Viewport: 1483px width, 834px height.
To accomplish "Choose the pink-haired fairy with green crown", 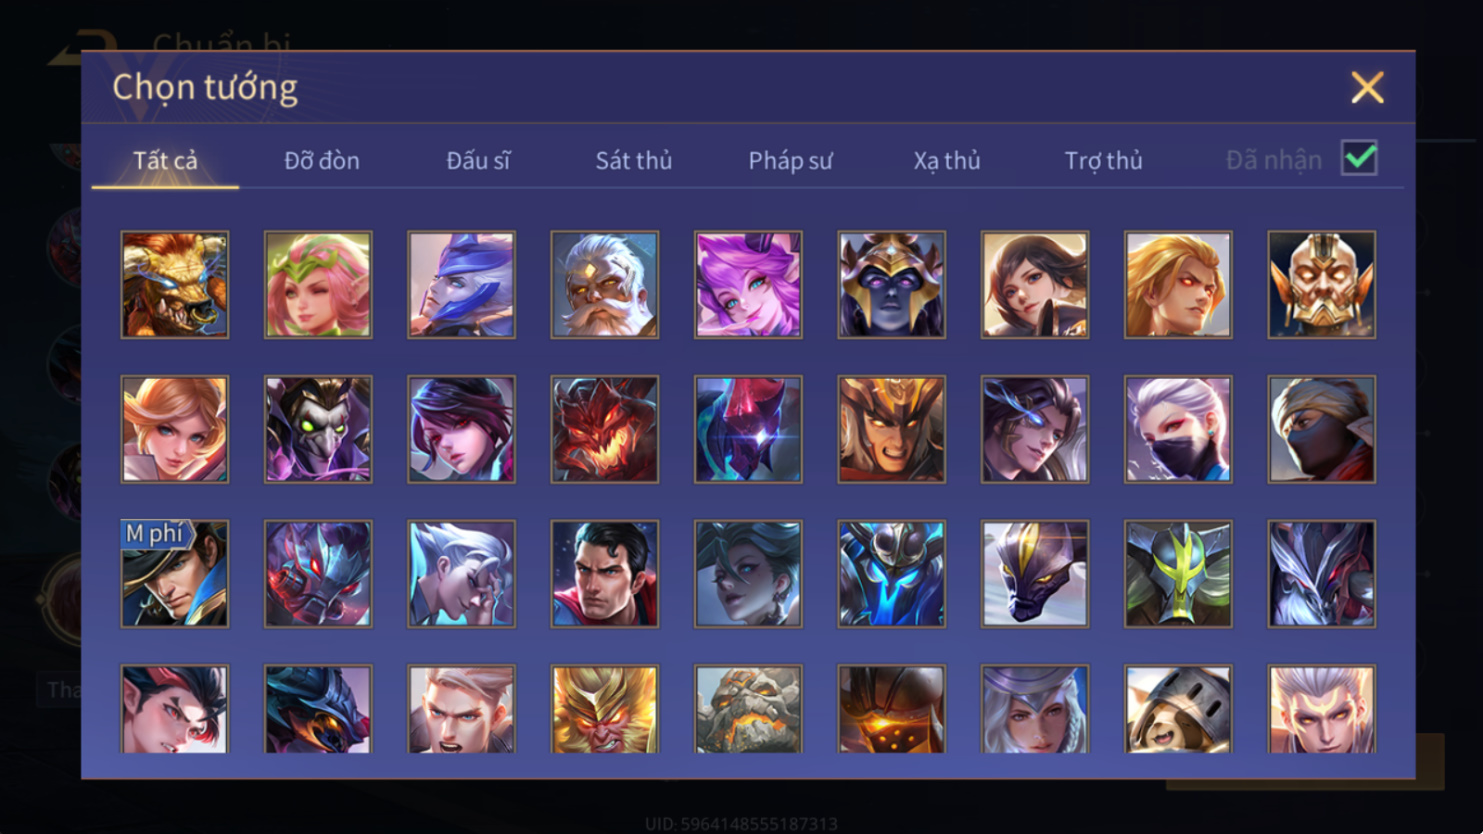I will tap(318, 285).
